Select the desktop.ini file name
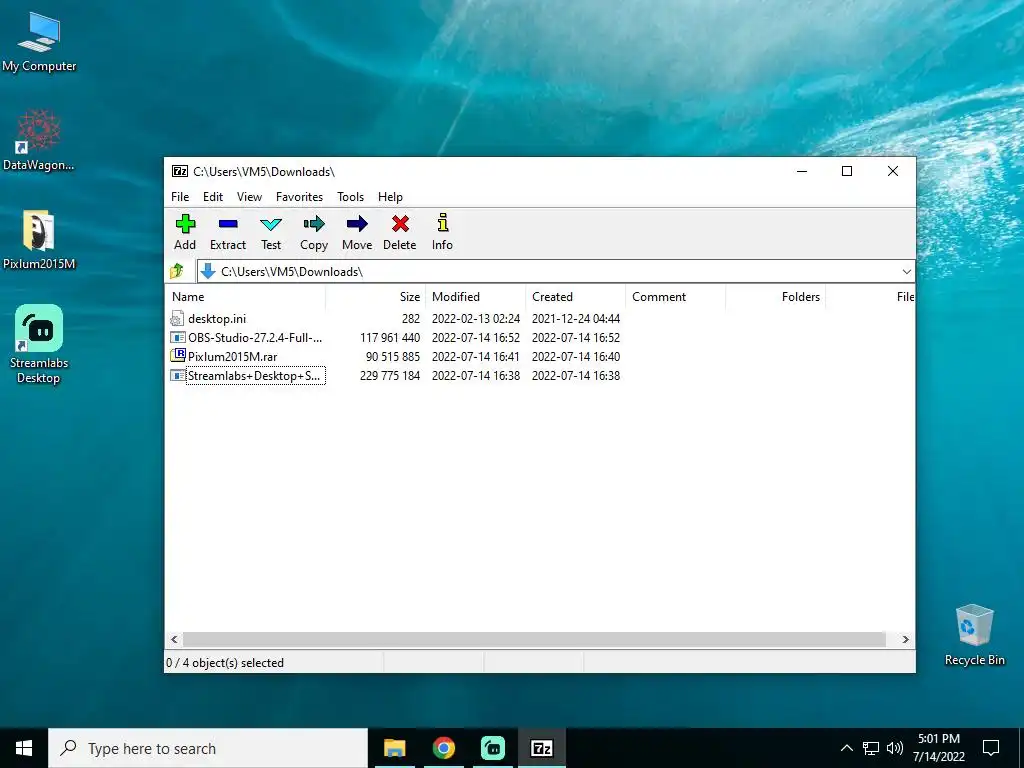1024x768 pixels. 217,319
